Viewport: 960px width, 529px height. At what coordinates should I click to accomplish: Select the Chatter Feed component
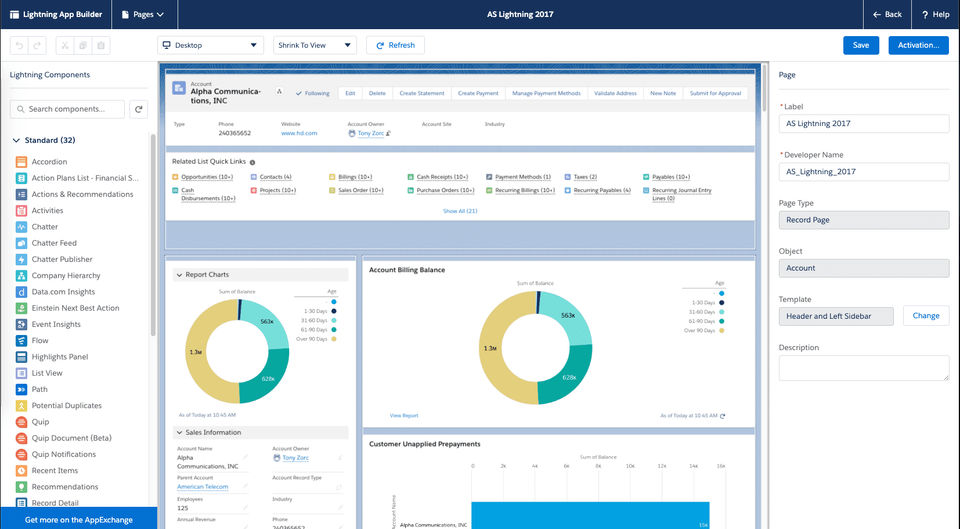click(54, 243)
